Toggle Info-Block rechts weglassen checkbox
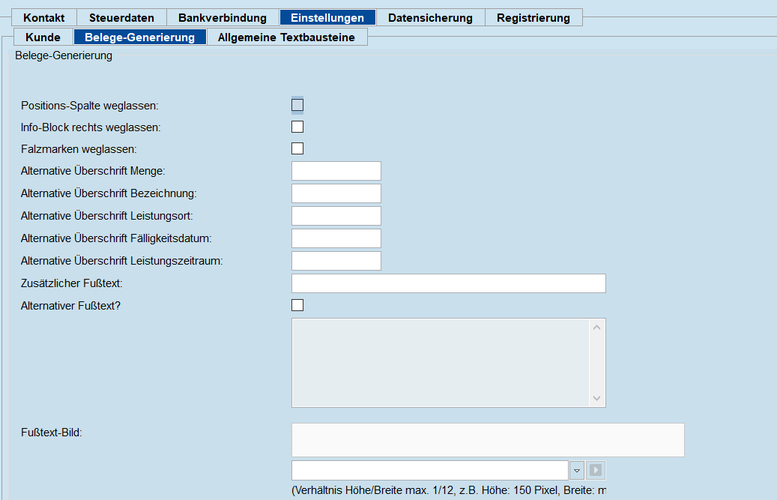This screenshot has width=777, height=500. point(297,127)
